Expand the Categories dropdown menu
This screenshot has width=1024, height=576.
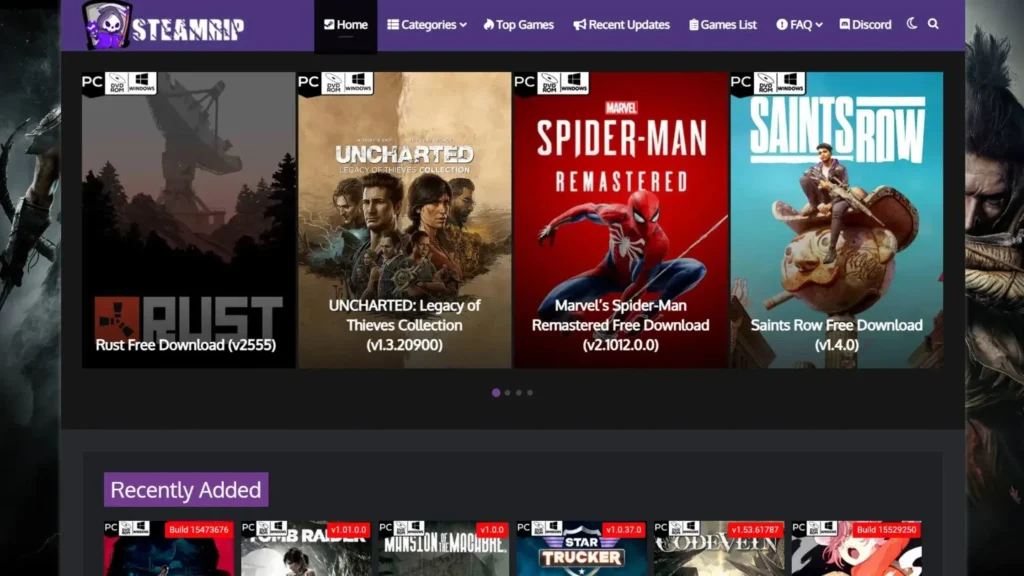point(427,24)
